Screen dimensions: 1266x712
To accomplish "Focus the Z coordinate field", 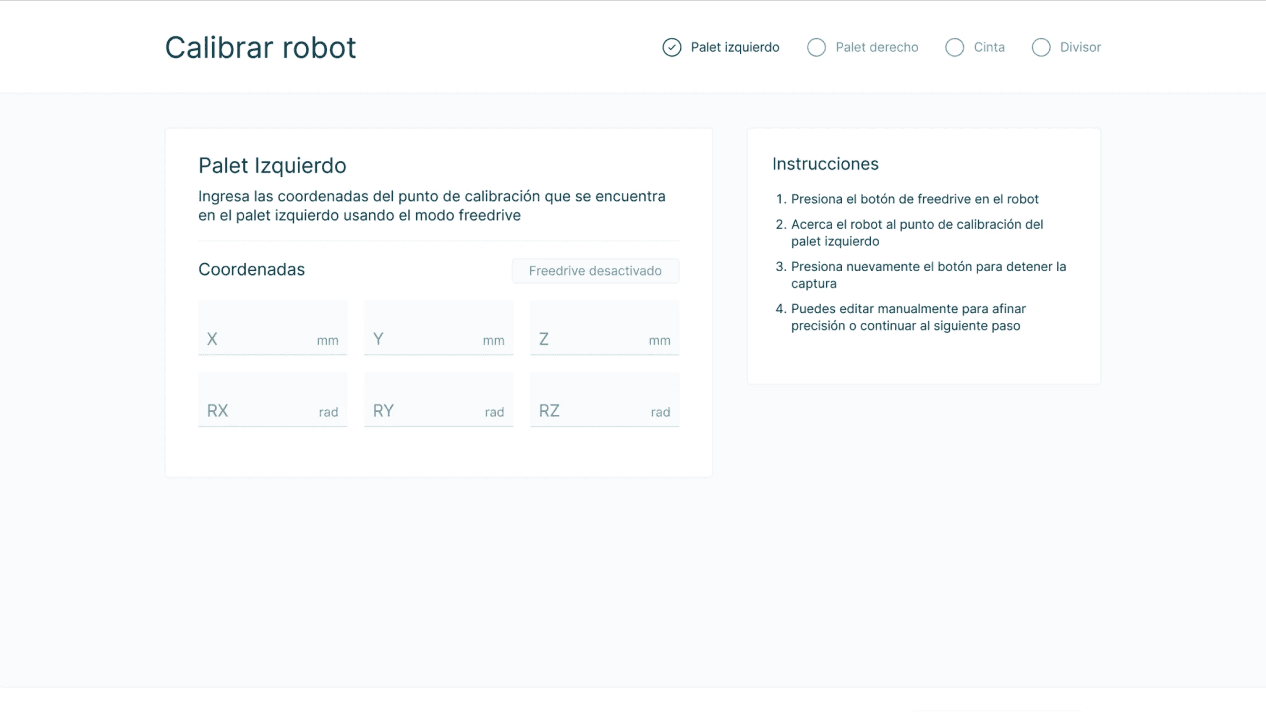I will [605, 328].
